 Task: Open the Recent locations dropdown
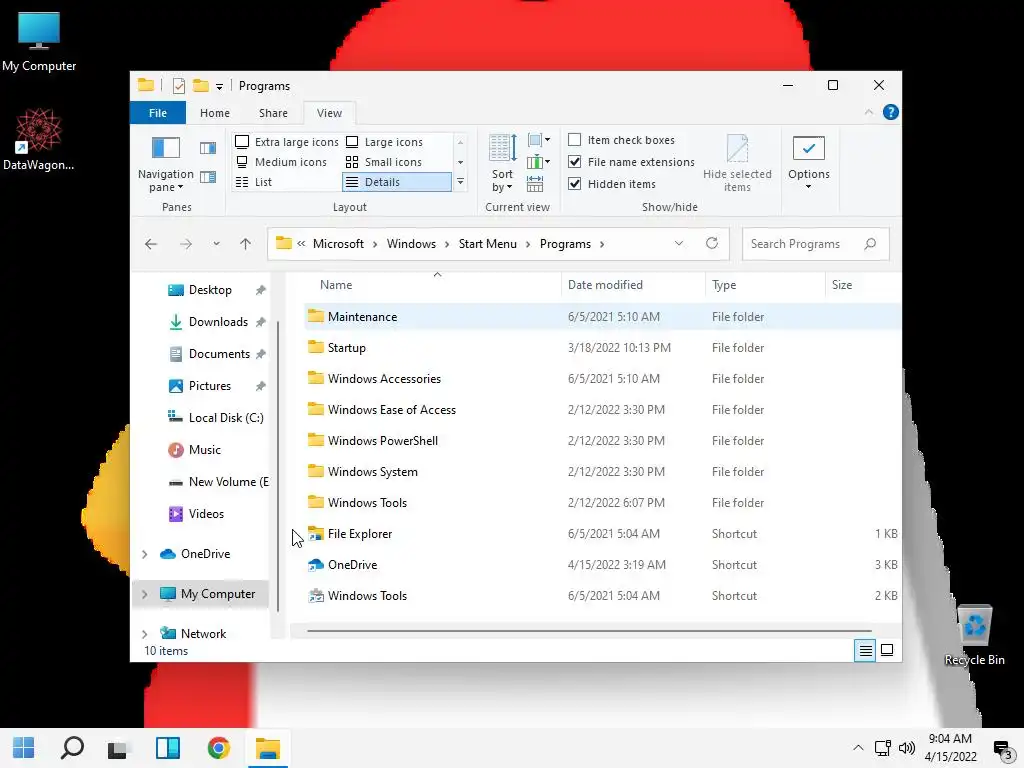coord(216,244)
